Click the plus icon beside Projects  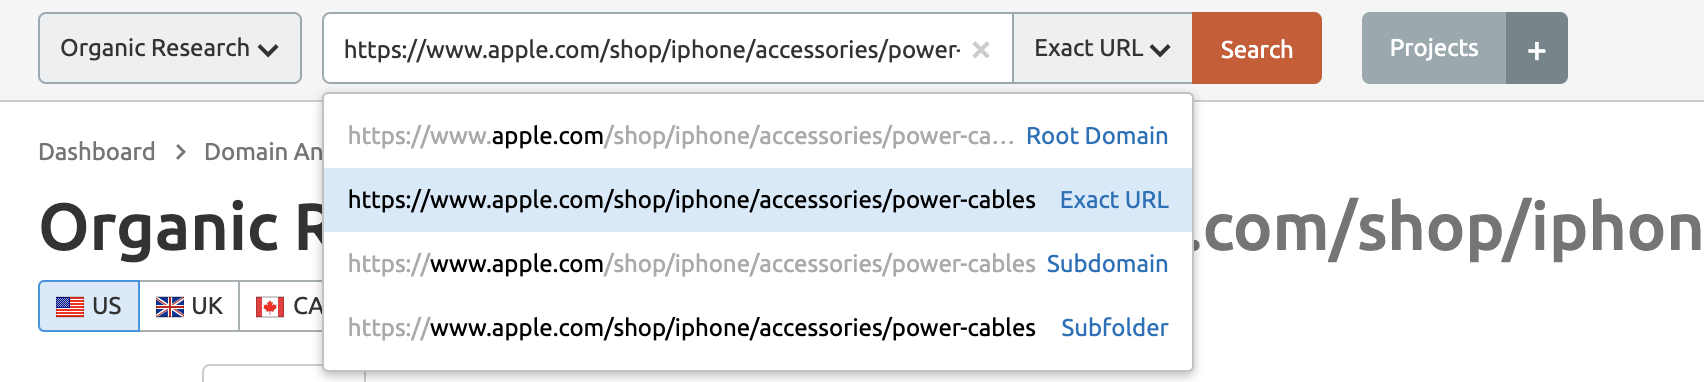[1537, 49]
